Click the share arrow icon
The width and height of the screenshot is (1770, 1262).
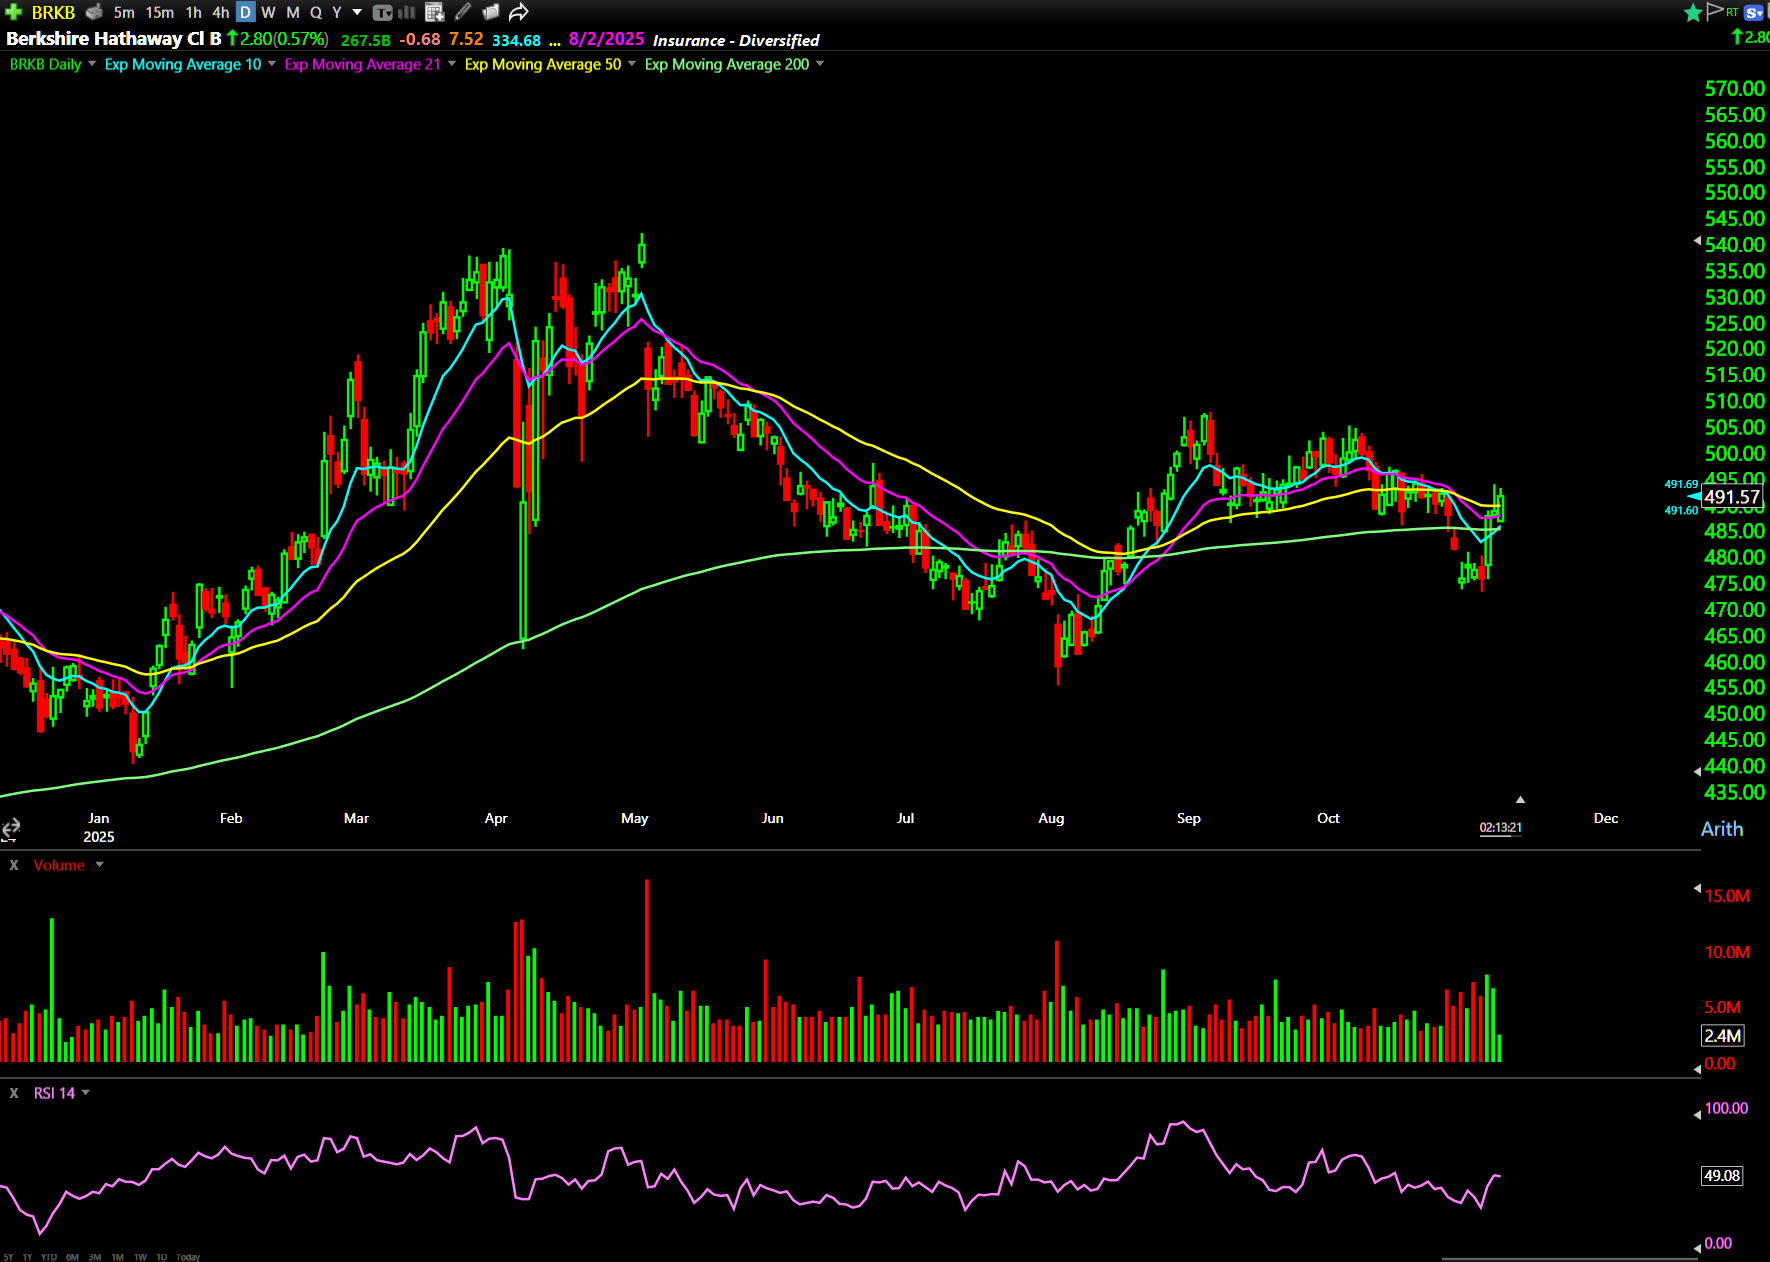pyautogui.click(x=518, y=12)
